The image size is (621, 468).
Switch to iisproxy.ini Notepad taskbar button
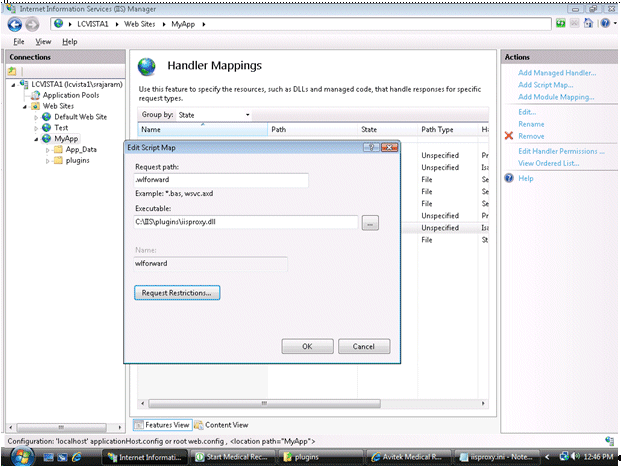pos(497,457)
